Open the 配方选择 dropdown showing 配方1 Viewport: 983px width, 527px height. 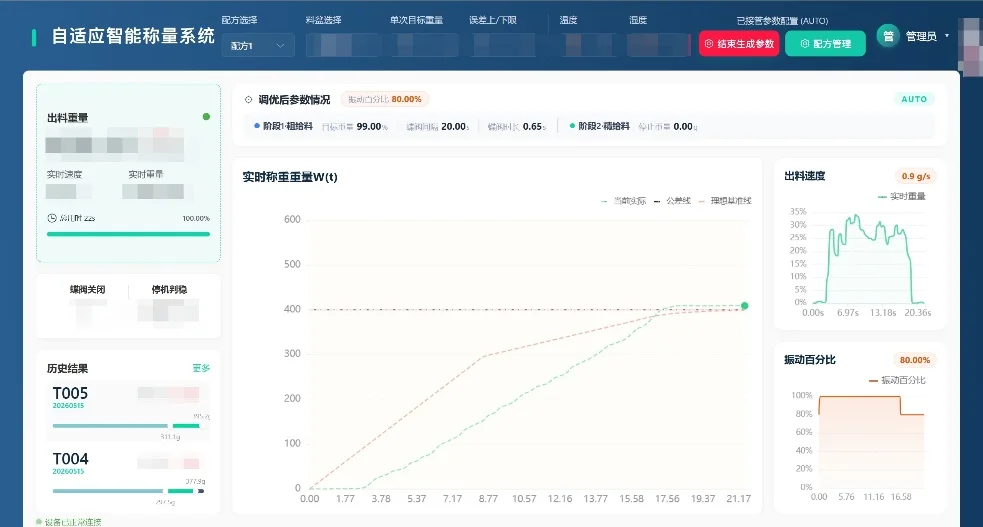(258, 45)
